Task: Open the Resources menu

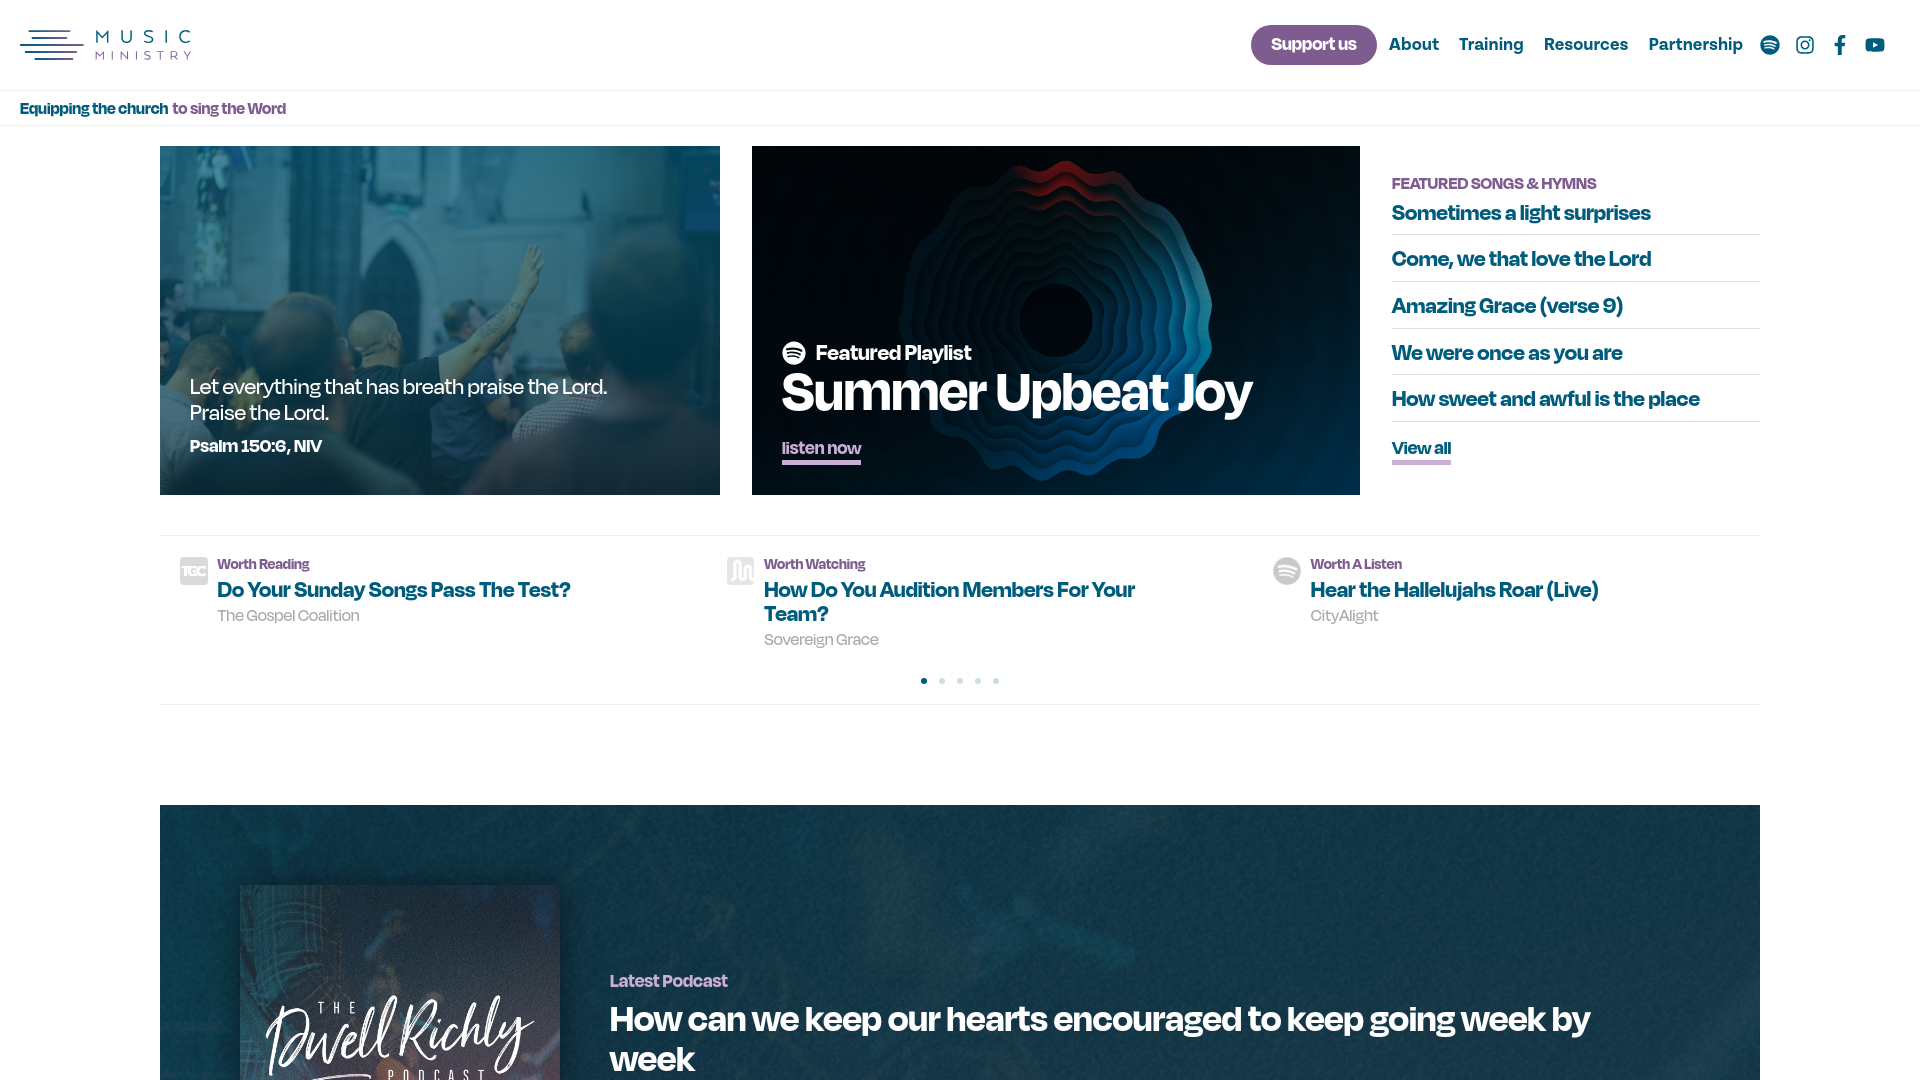Action: 1585,45
